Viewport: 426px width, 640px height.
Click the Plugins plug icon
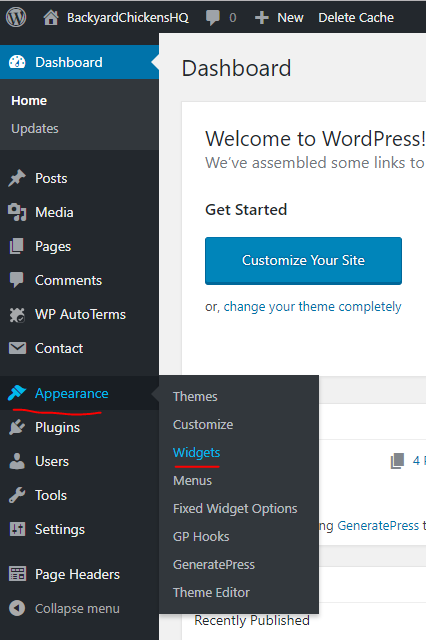pyautogui.click(x=17, y=427)
